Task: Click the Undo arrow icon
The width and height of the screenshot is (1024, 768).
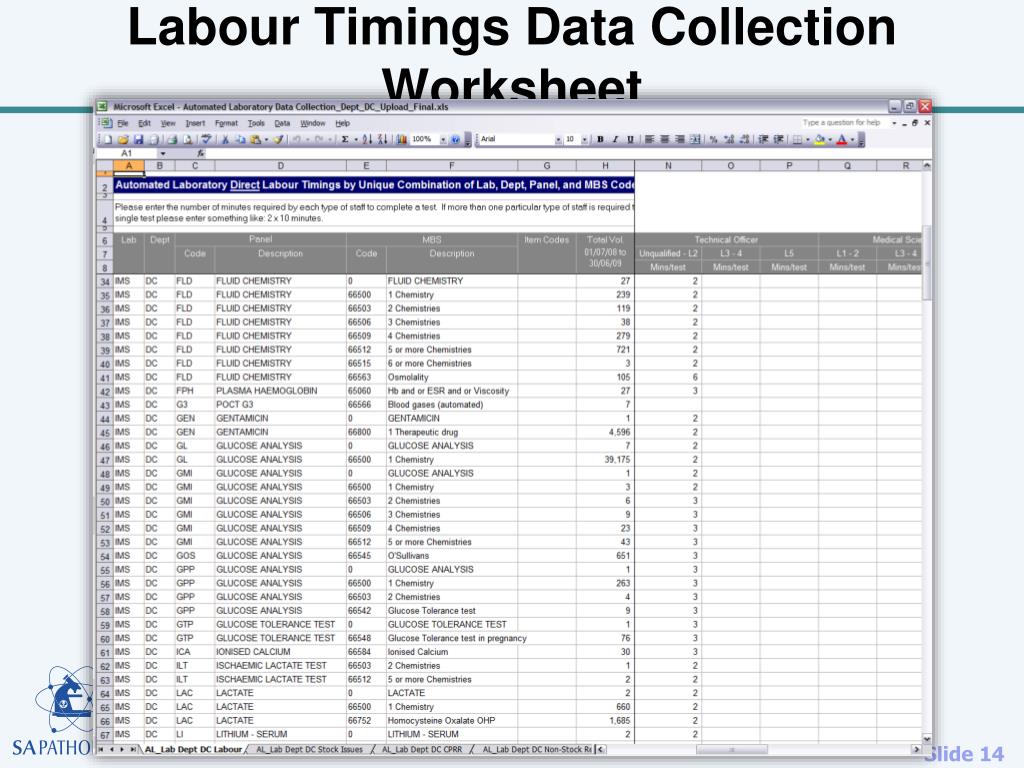Action: (x=297, y=140)
